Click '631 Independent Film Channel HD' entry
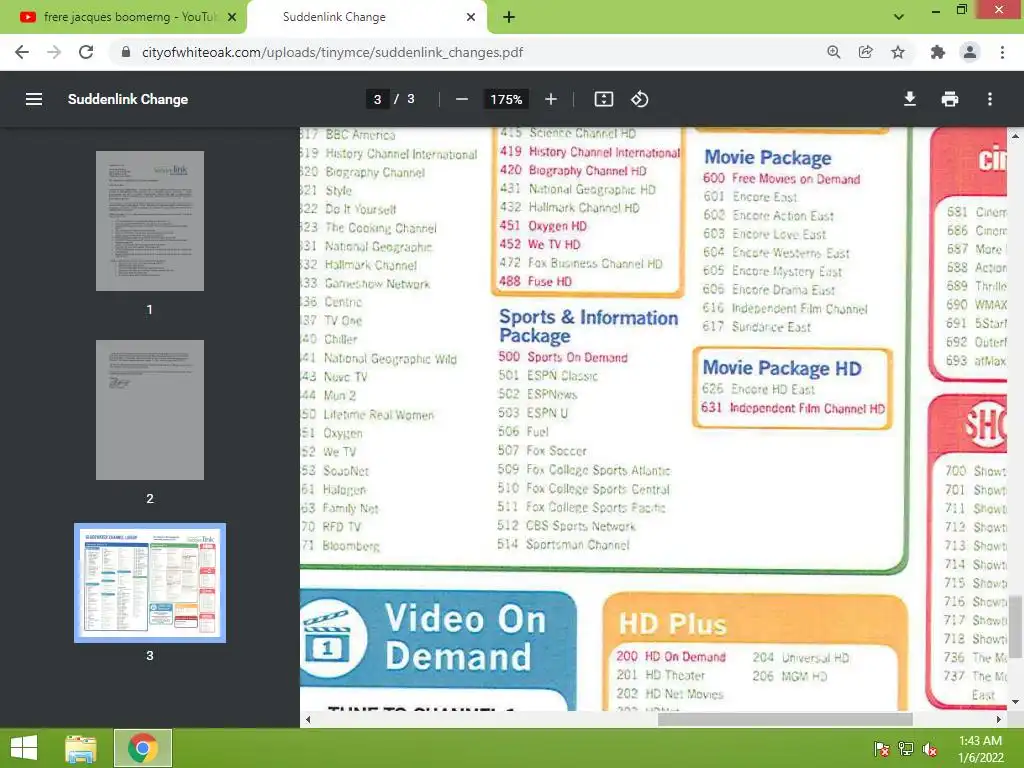The height and width of the screenshot is (768, 1024). (x=793, y=408)
